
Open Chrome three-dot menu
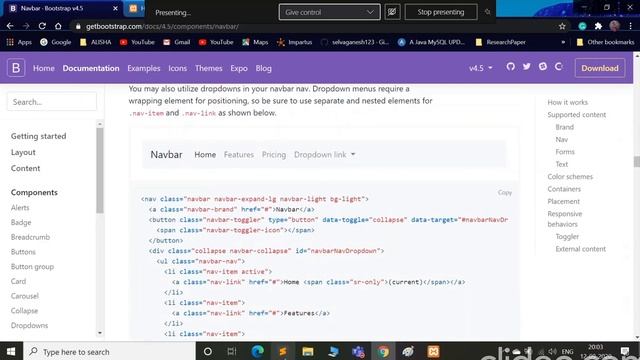click(x=631, y=26)
